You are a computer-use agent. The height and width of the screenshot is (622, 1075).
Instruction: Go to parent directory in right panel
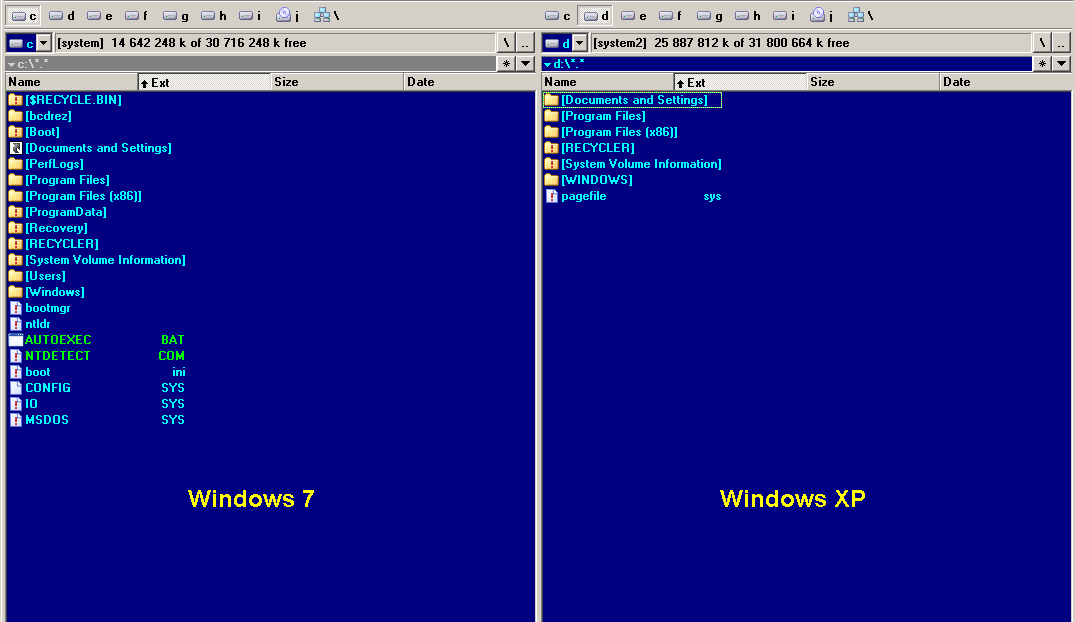click(x=1061, y=43)
